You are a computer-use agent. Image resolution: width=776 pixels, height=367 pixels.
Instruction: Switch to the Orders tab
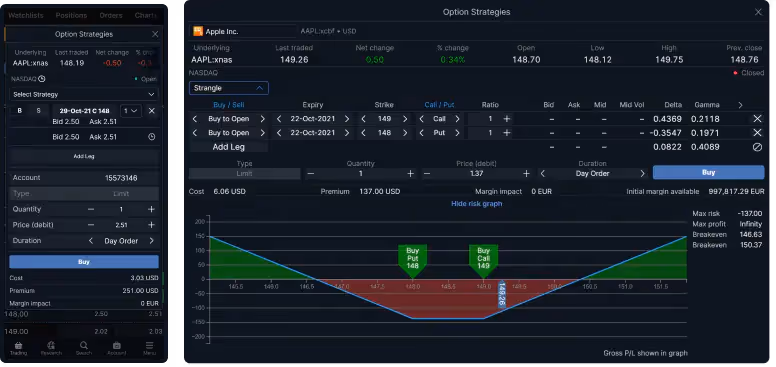point(110,15)
